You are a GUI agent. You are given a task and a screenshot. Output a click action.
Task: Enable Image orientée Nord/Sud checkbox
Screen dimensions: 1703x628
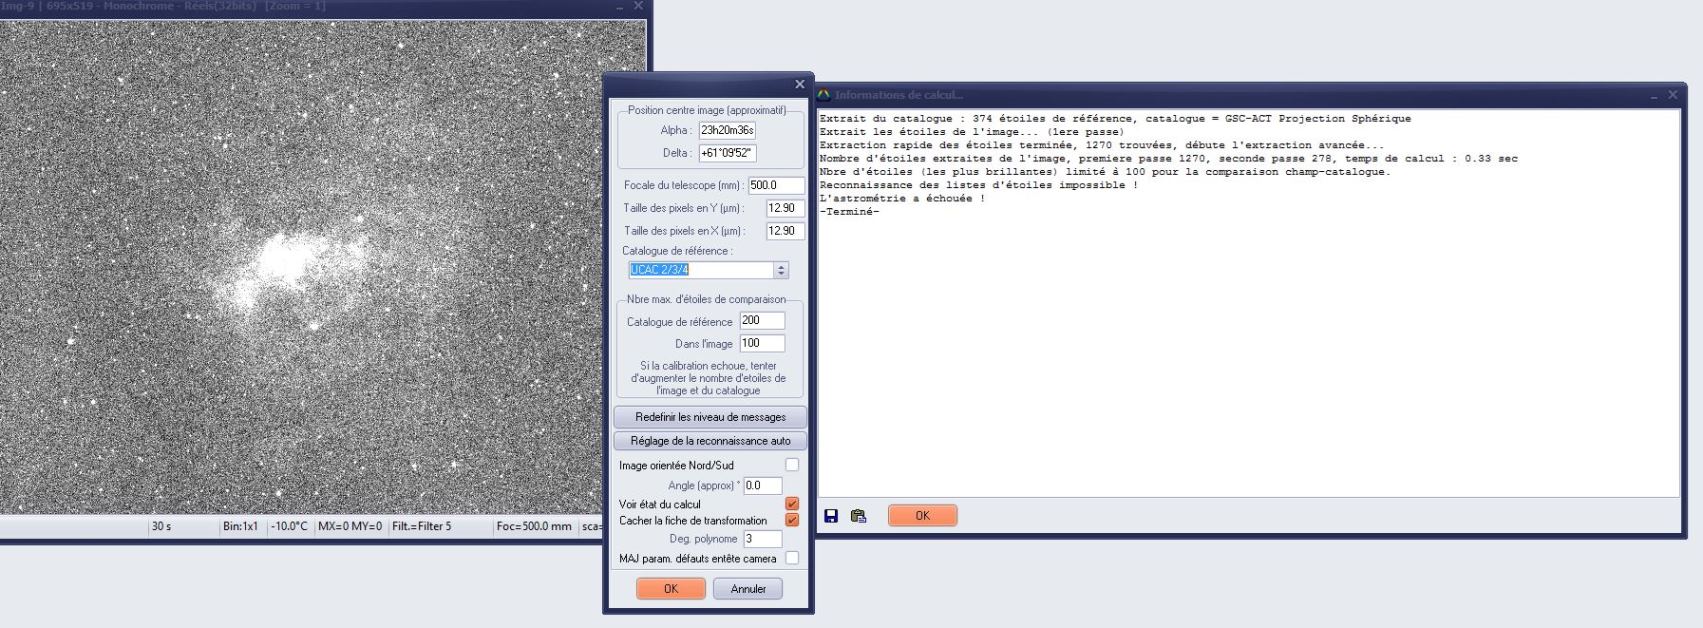pyautogui.click(x=792, y=465)
